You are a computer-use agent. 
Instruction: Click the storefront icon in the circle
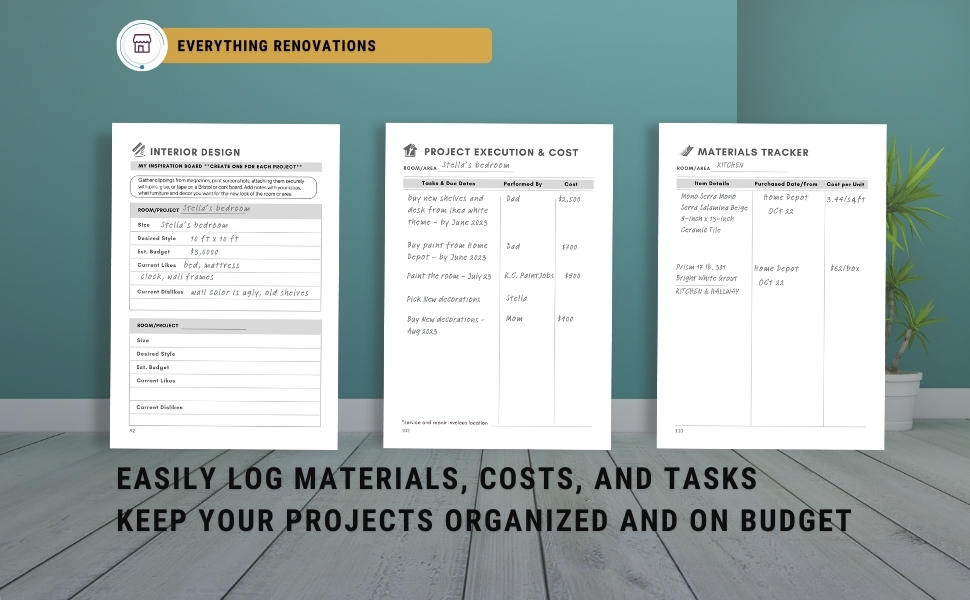tap(142, 45)
